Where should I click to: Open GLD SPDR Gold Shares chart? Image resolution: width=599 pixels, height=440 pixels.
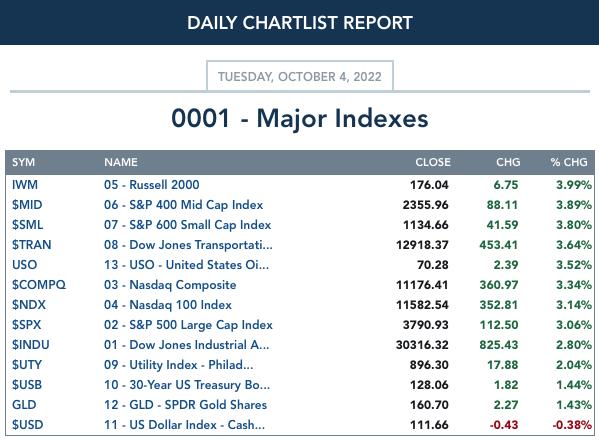(185, 405)
